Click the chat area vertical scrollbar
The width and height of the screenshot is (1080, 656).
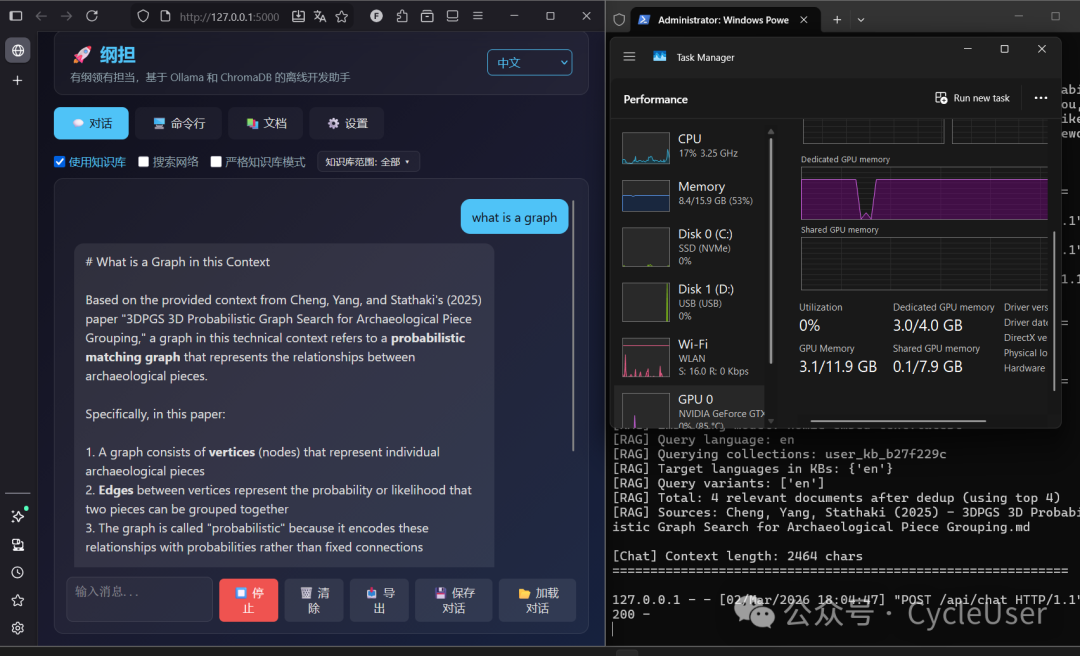pos(573,325)
